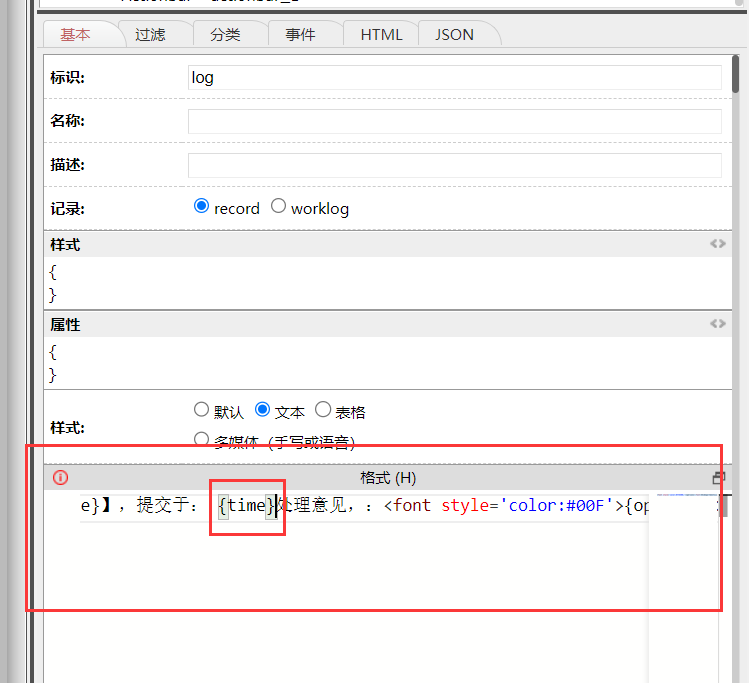Screen dimensions: 749x683
Task: Click the 格式 (H) header label
Action: [x=388, y=478]
